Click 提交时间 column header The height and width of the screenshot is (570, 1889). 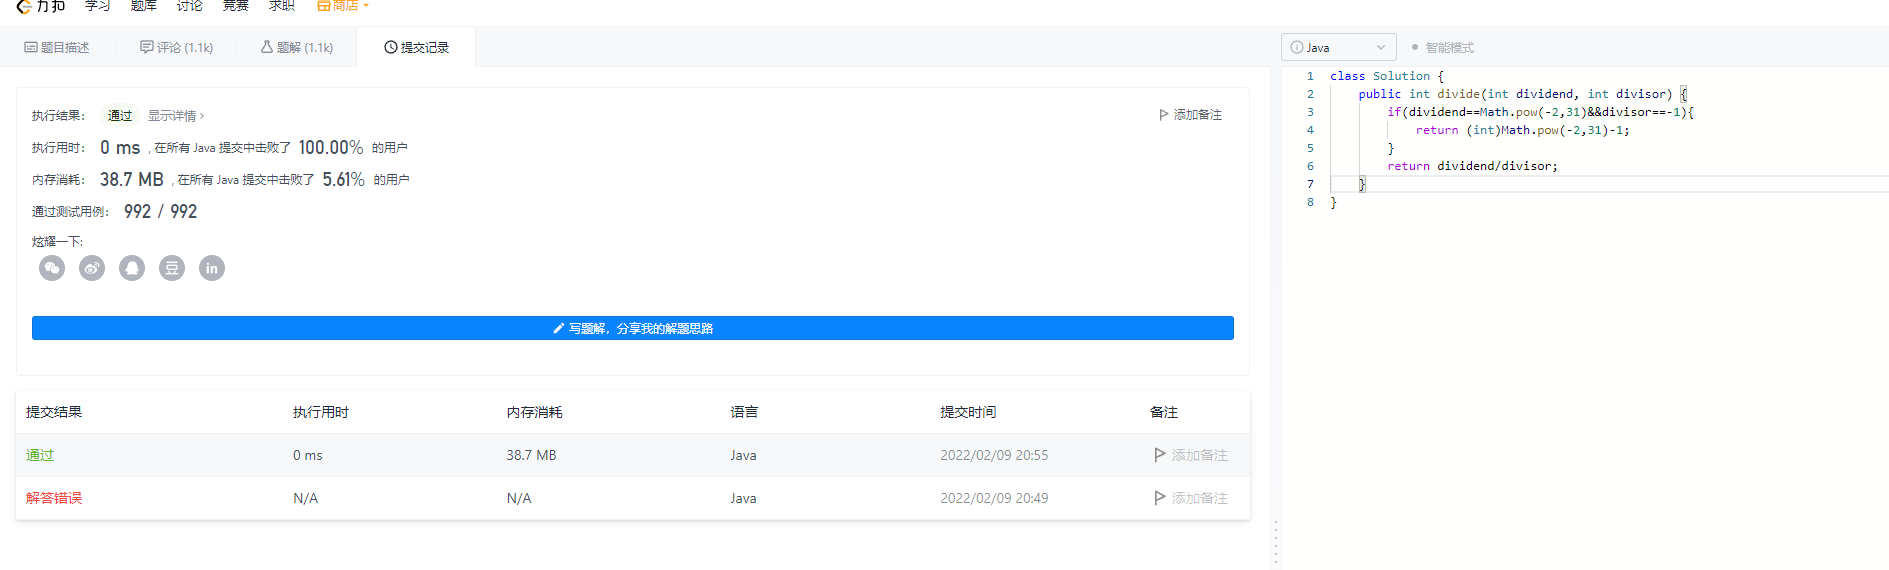[x=968, y=412]
